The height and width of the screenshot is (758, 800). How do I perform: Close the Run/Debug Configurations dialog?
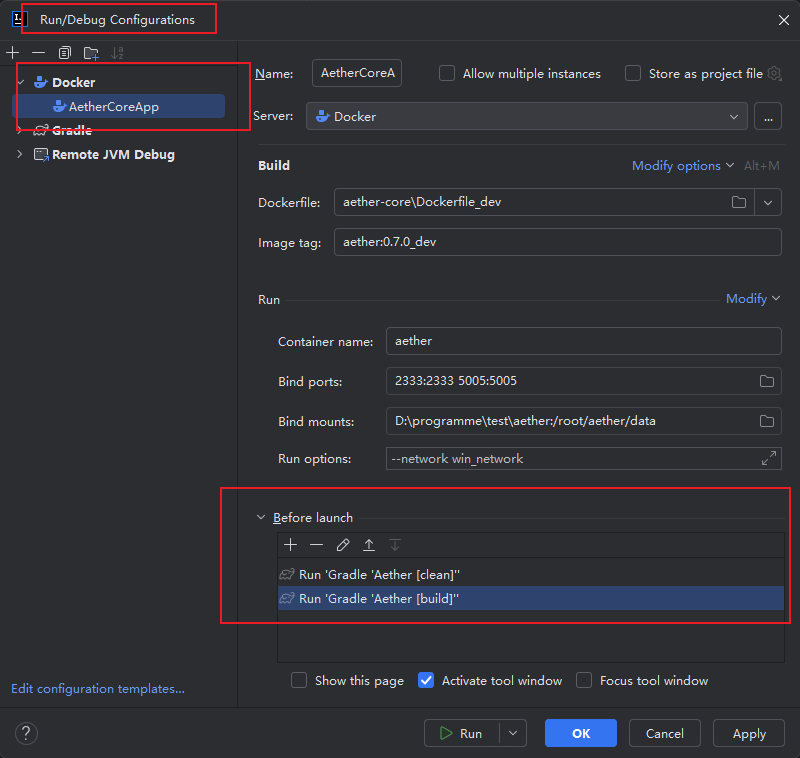tap(784, 20)
